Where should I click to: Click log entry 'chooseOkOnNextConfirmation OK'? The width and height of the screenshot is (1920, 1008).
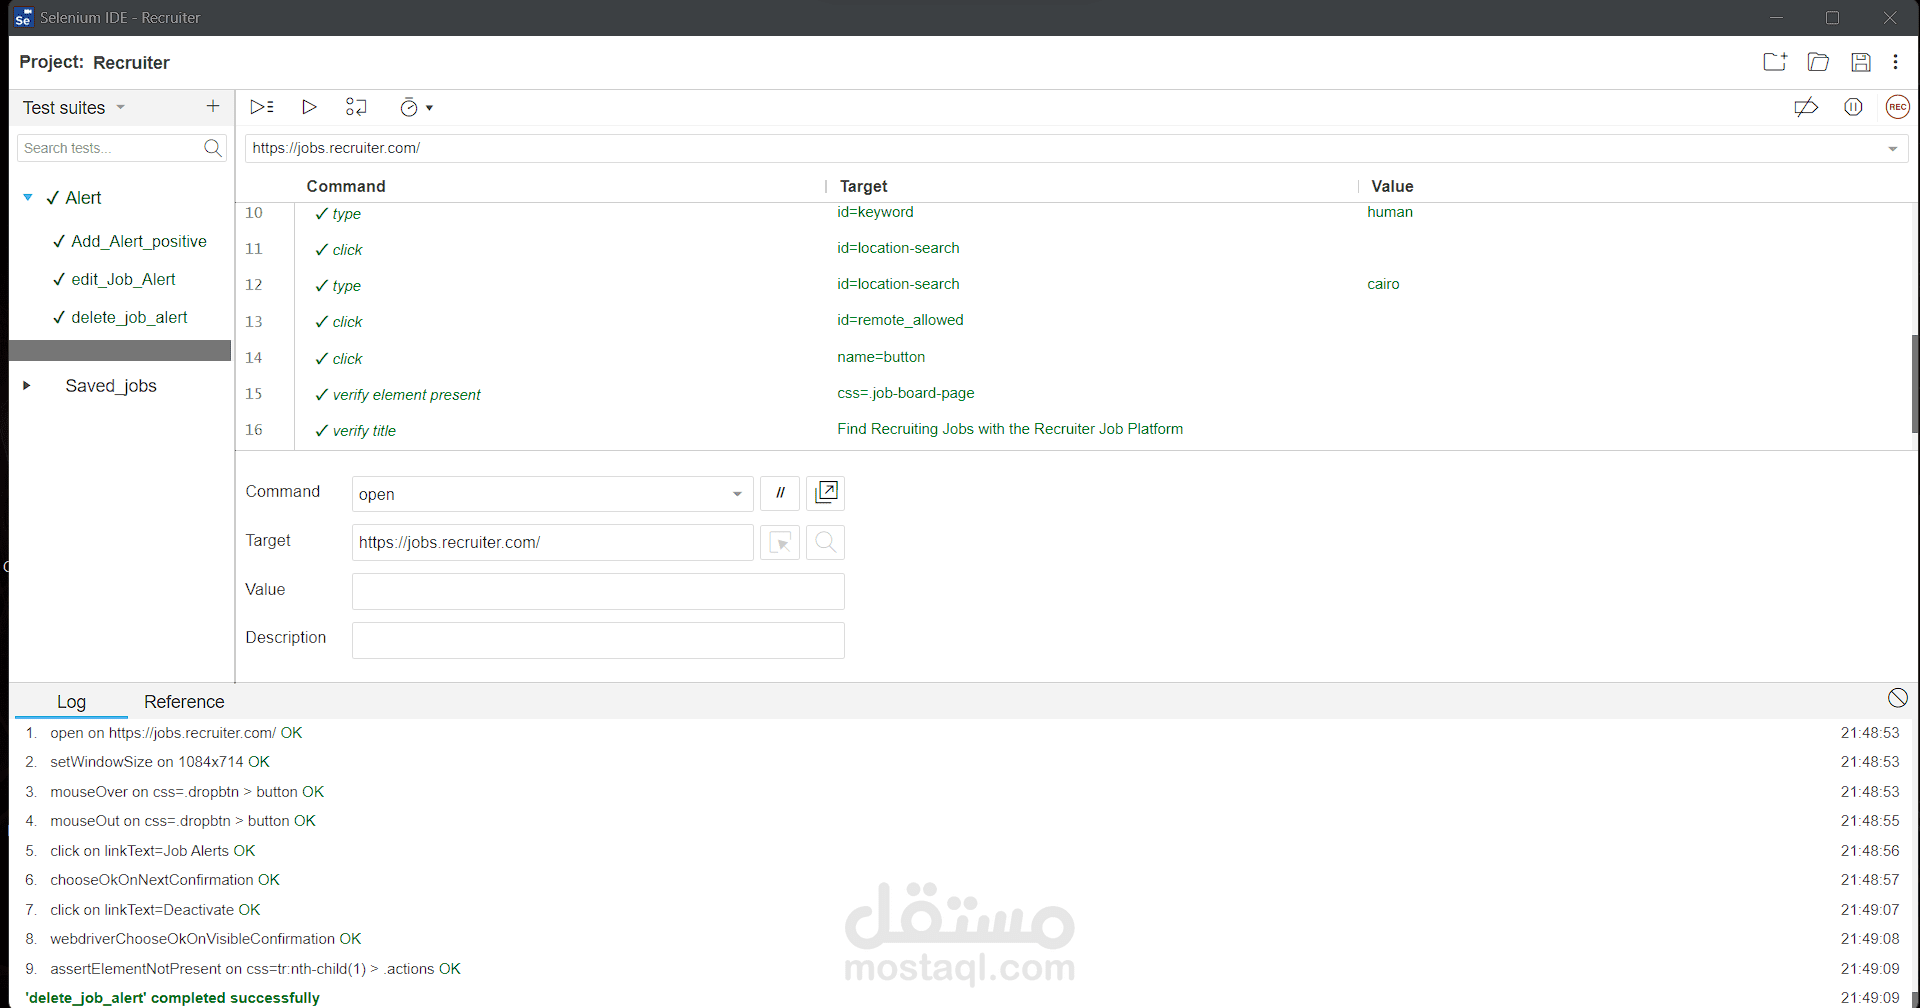(x=165, y=880)
